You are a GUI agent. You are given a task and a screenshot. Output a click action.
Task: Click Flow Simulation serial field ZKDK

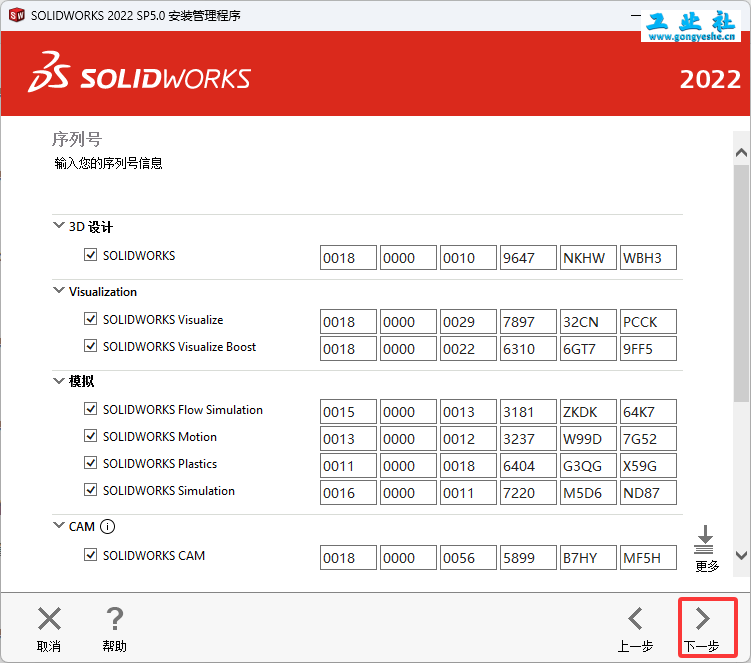[x=588, y=412]
